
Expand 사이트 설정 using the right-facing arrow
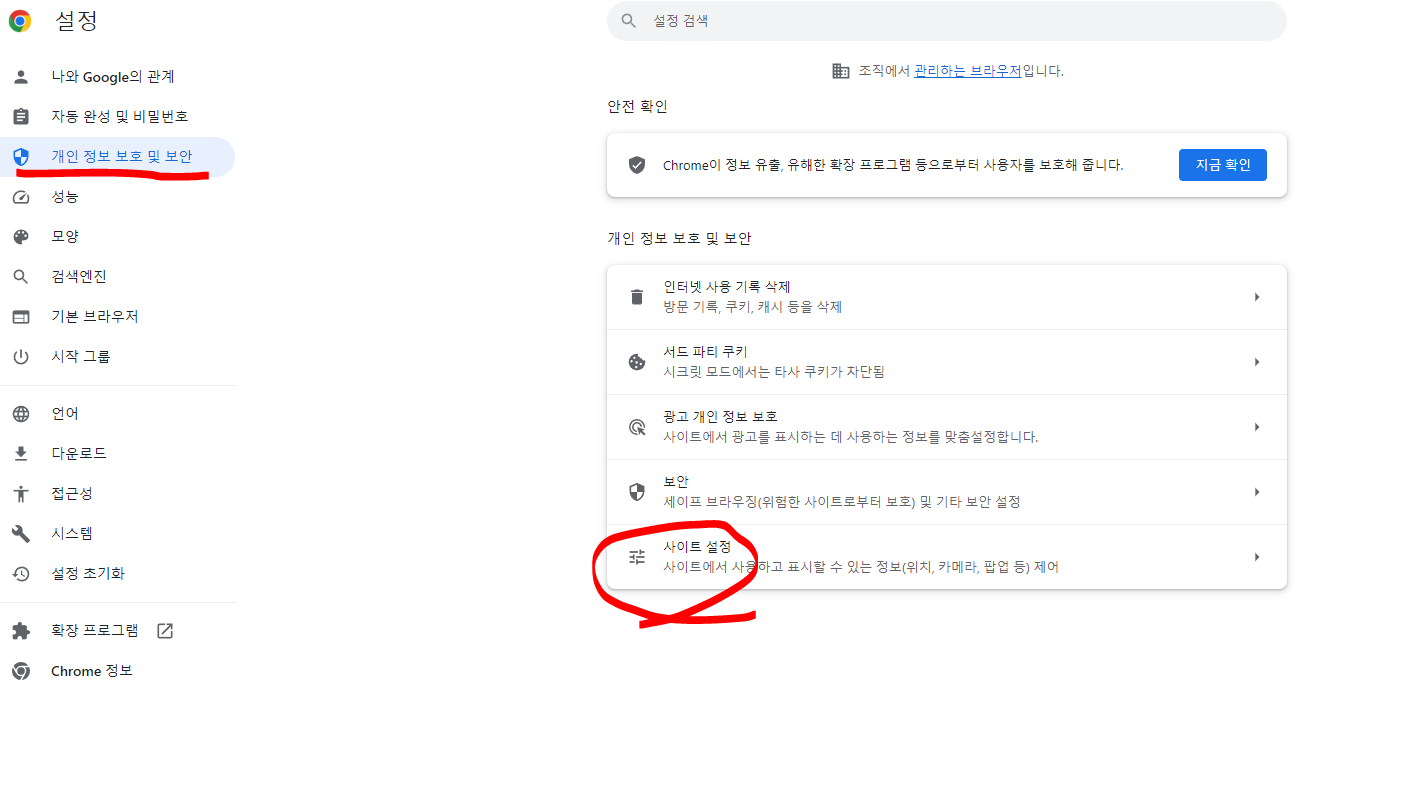click(x=1257, y=556)
